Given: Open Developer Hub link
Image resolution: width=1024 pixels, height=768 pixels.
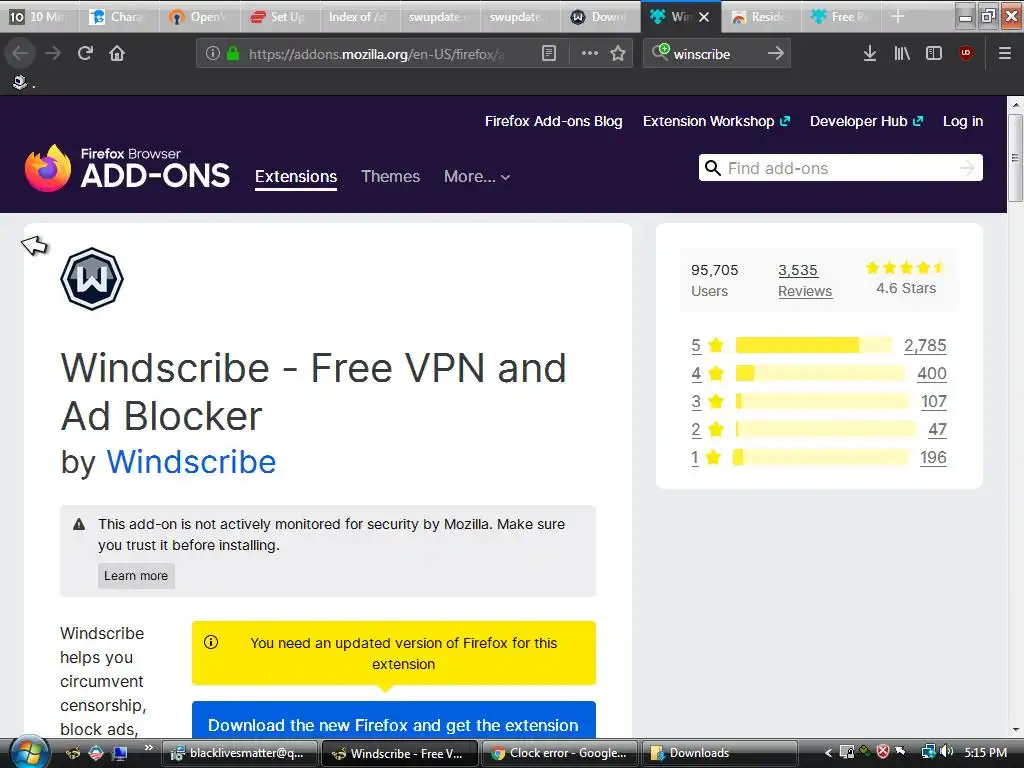Looking at the screenshot, I should coord(867,121).
